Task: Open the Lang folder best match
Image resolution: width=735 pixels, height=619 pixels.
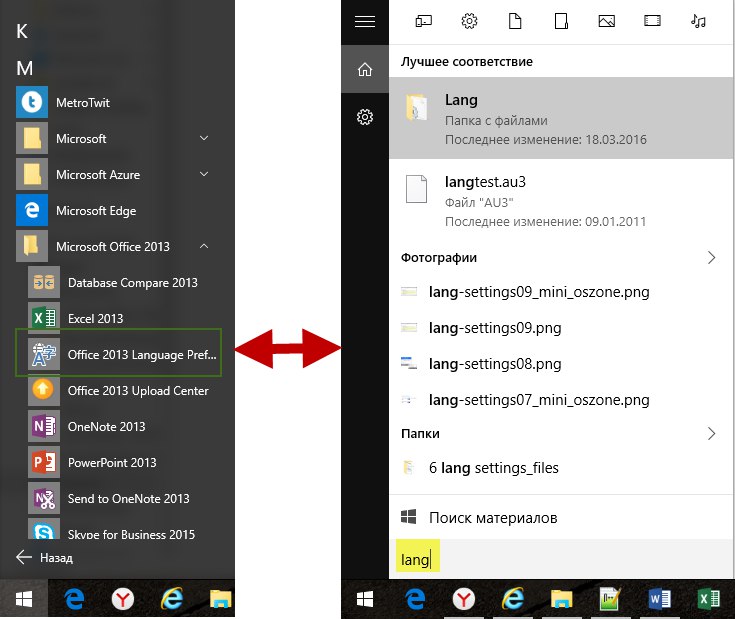Action: pyautogui.click(x=561, y=118)
